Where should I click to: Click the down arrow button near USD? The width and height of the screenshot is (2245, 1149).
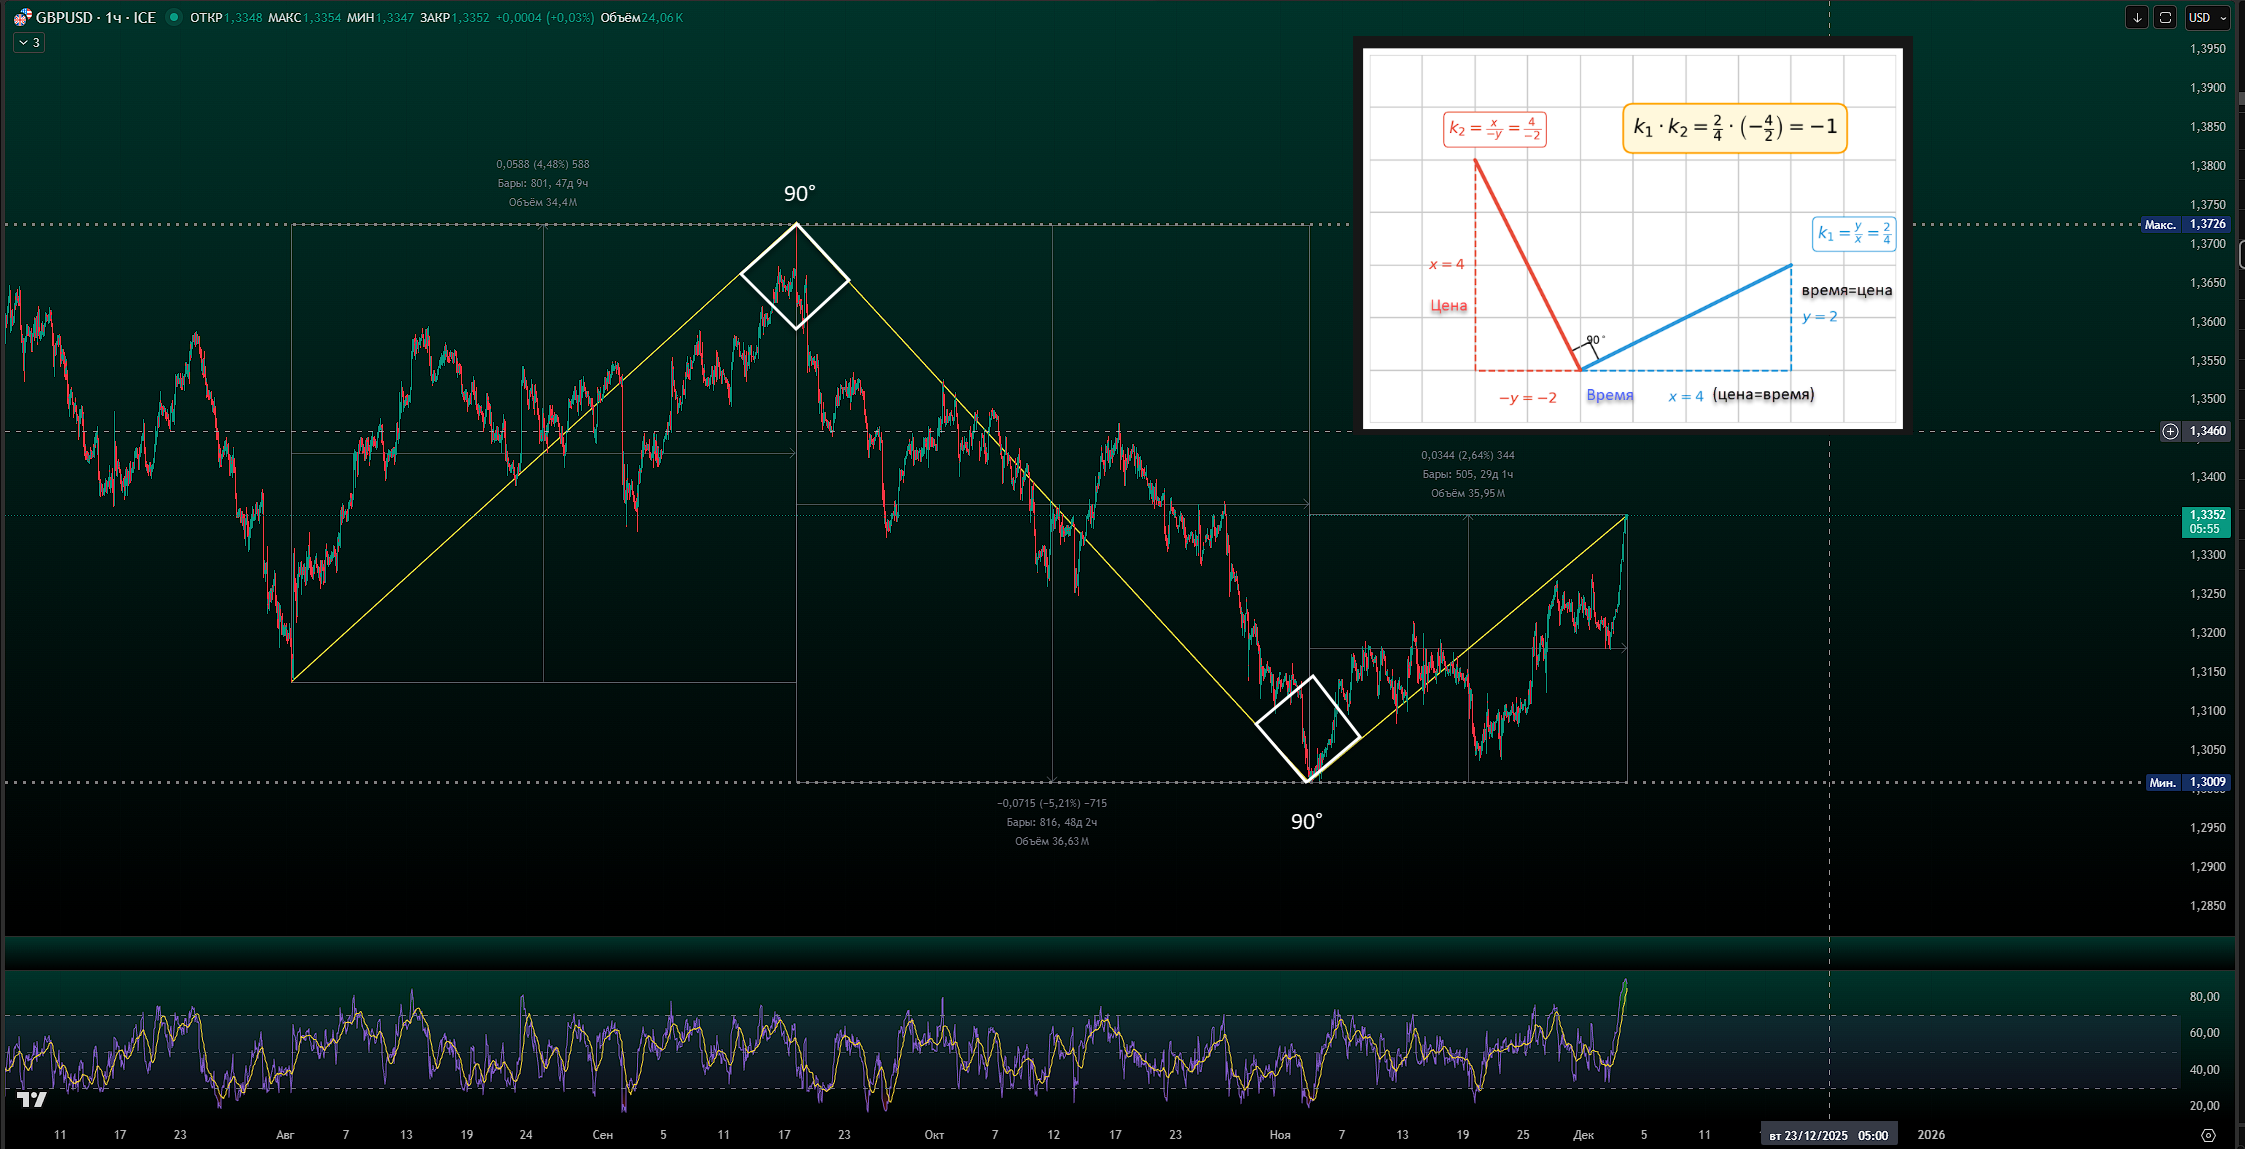[2137, 17]
